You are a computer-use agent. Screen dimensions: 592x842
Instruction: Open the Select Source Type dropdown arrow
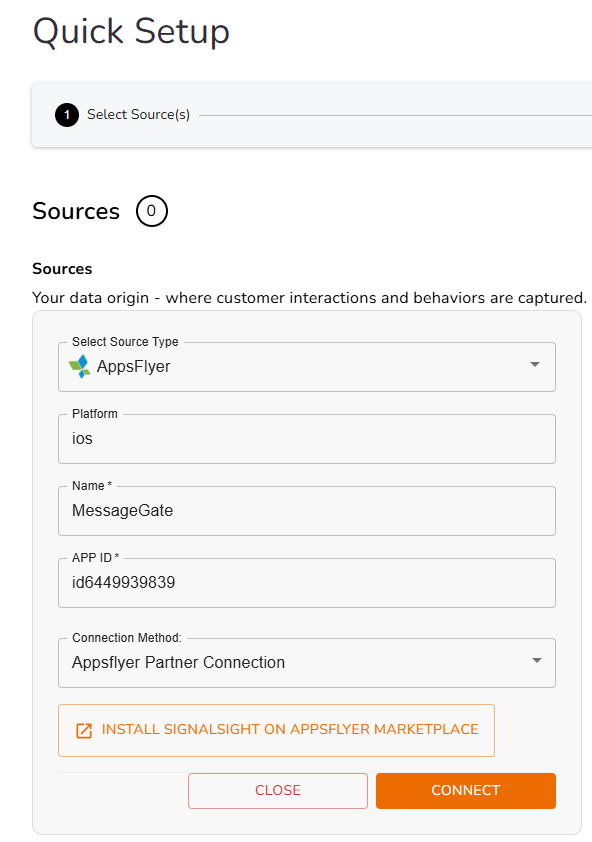(x=535, y=365)
